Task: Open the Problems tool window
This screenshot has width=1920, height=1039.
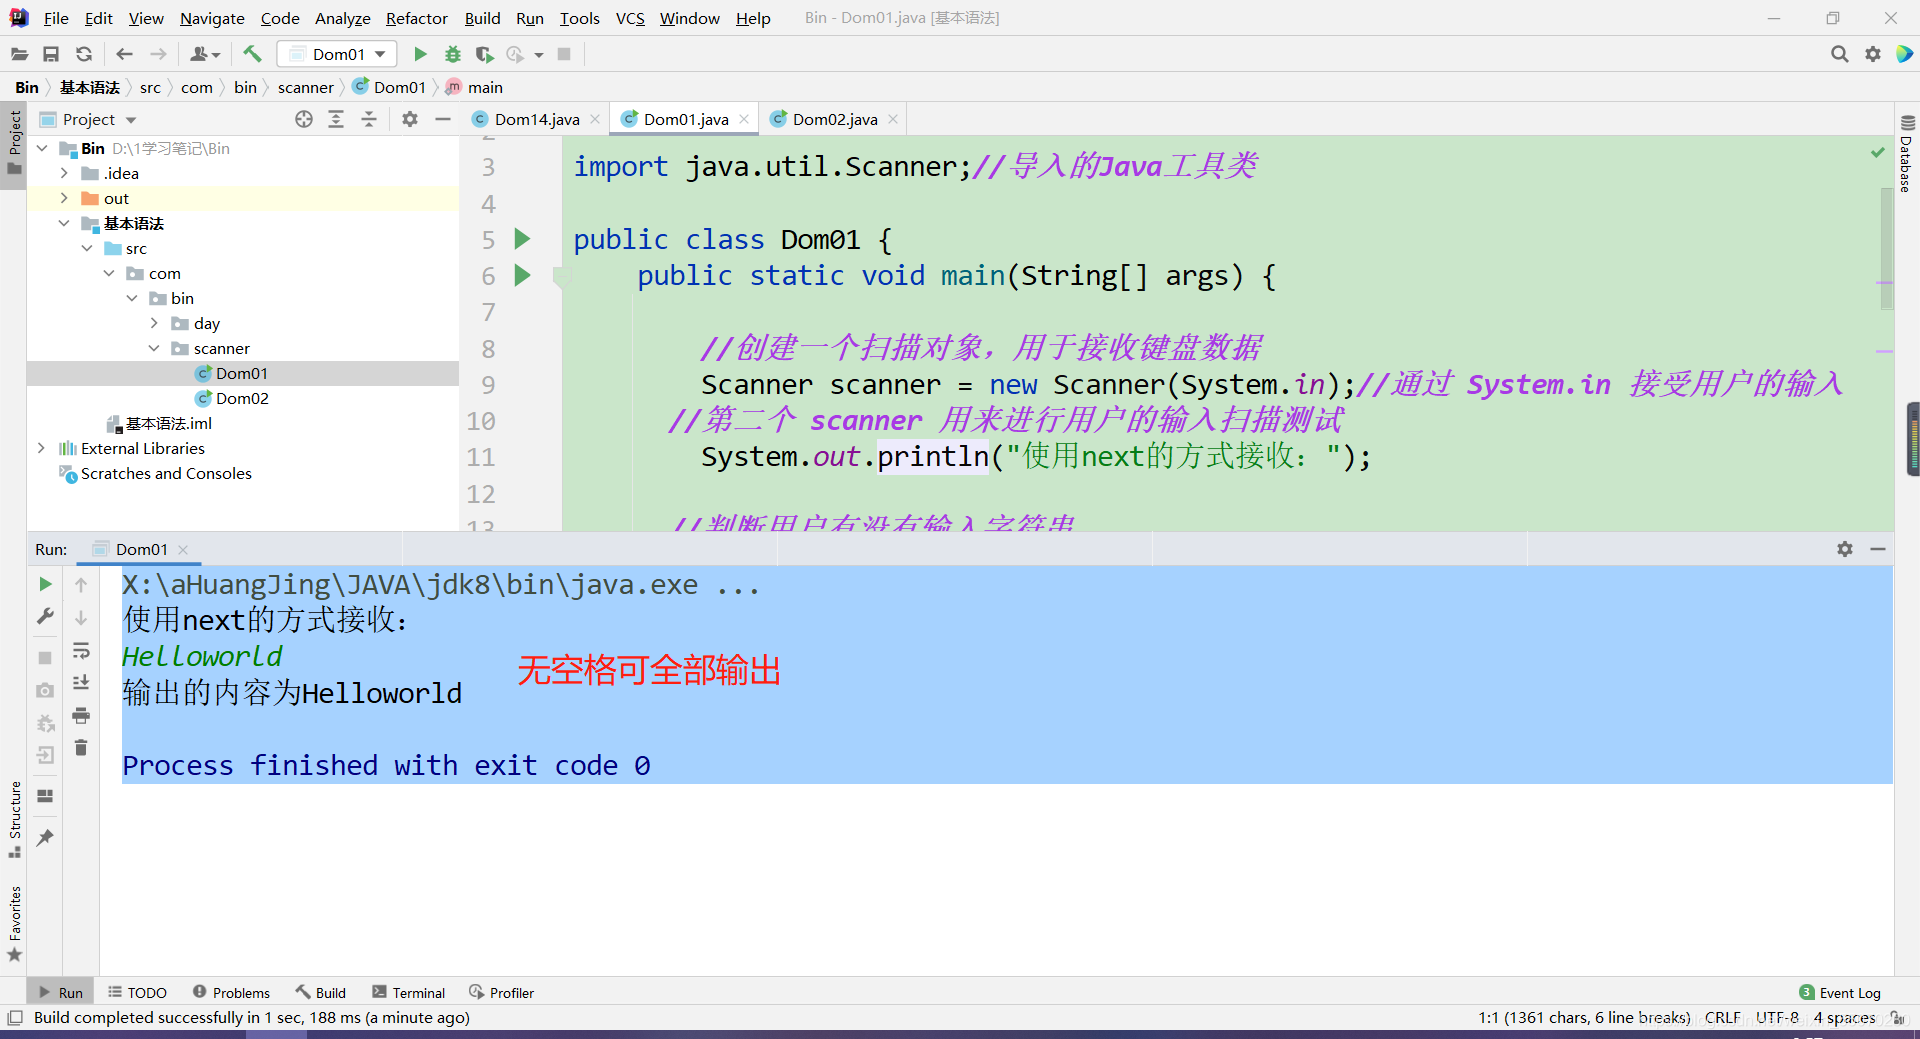Action: click(231, 992)
